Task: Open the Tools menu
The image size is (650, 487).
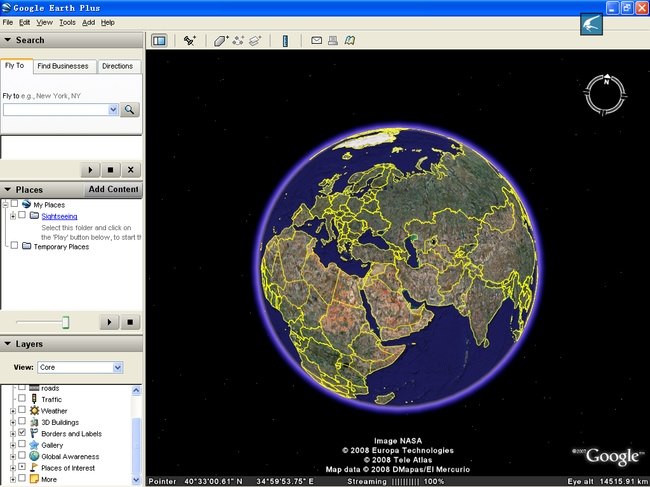Action: click(x=67, y=22)
